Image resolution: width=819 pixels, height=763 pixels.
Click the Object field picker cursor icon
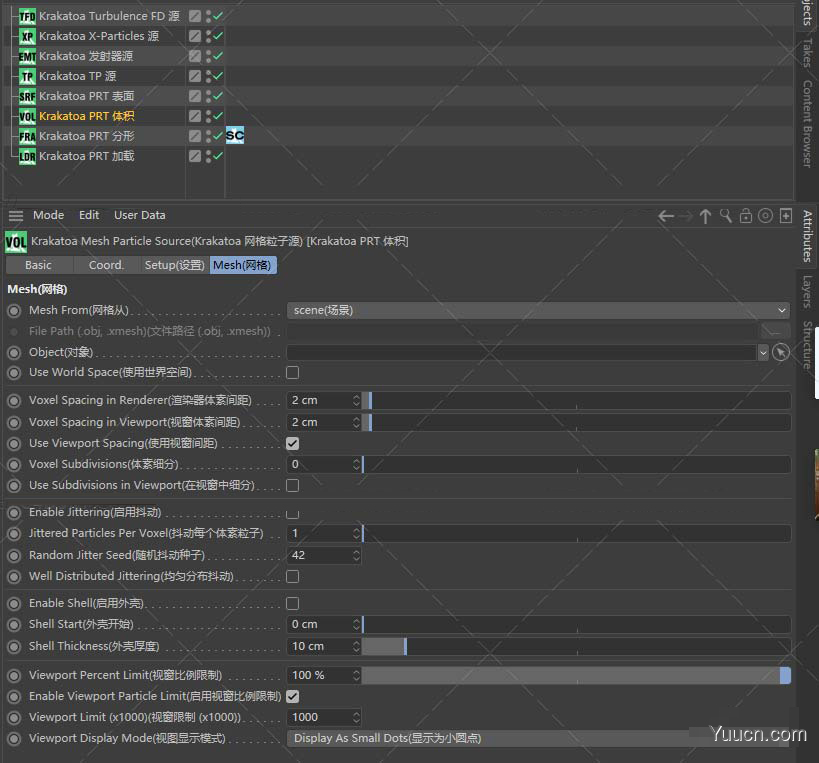pyautogui.click(x=781, y=353)
